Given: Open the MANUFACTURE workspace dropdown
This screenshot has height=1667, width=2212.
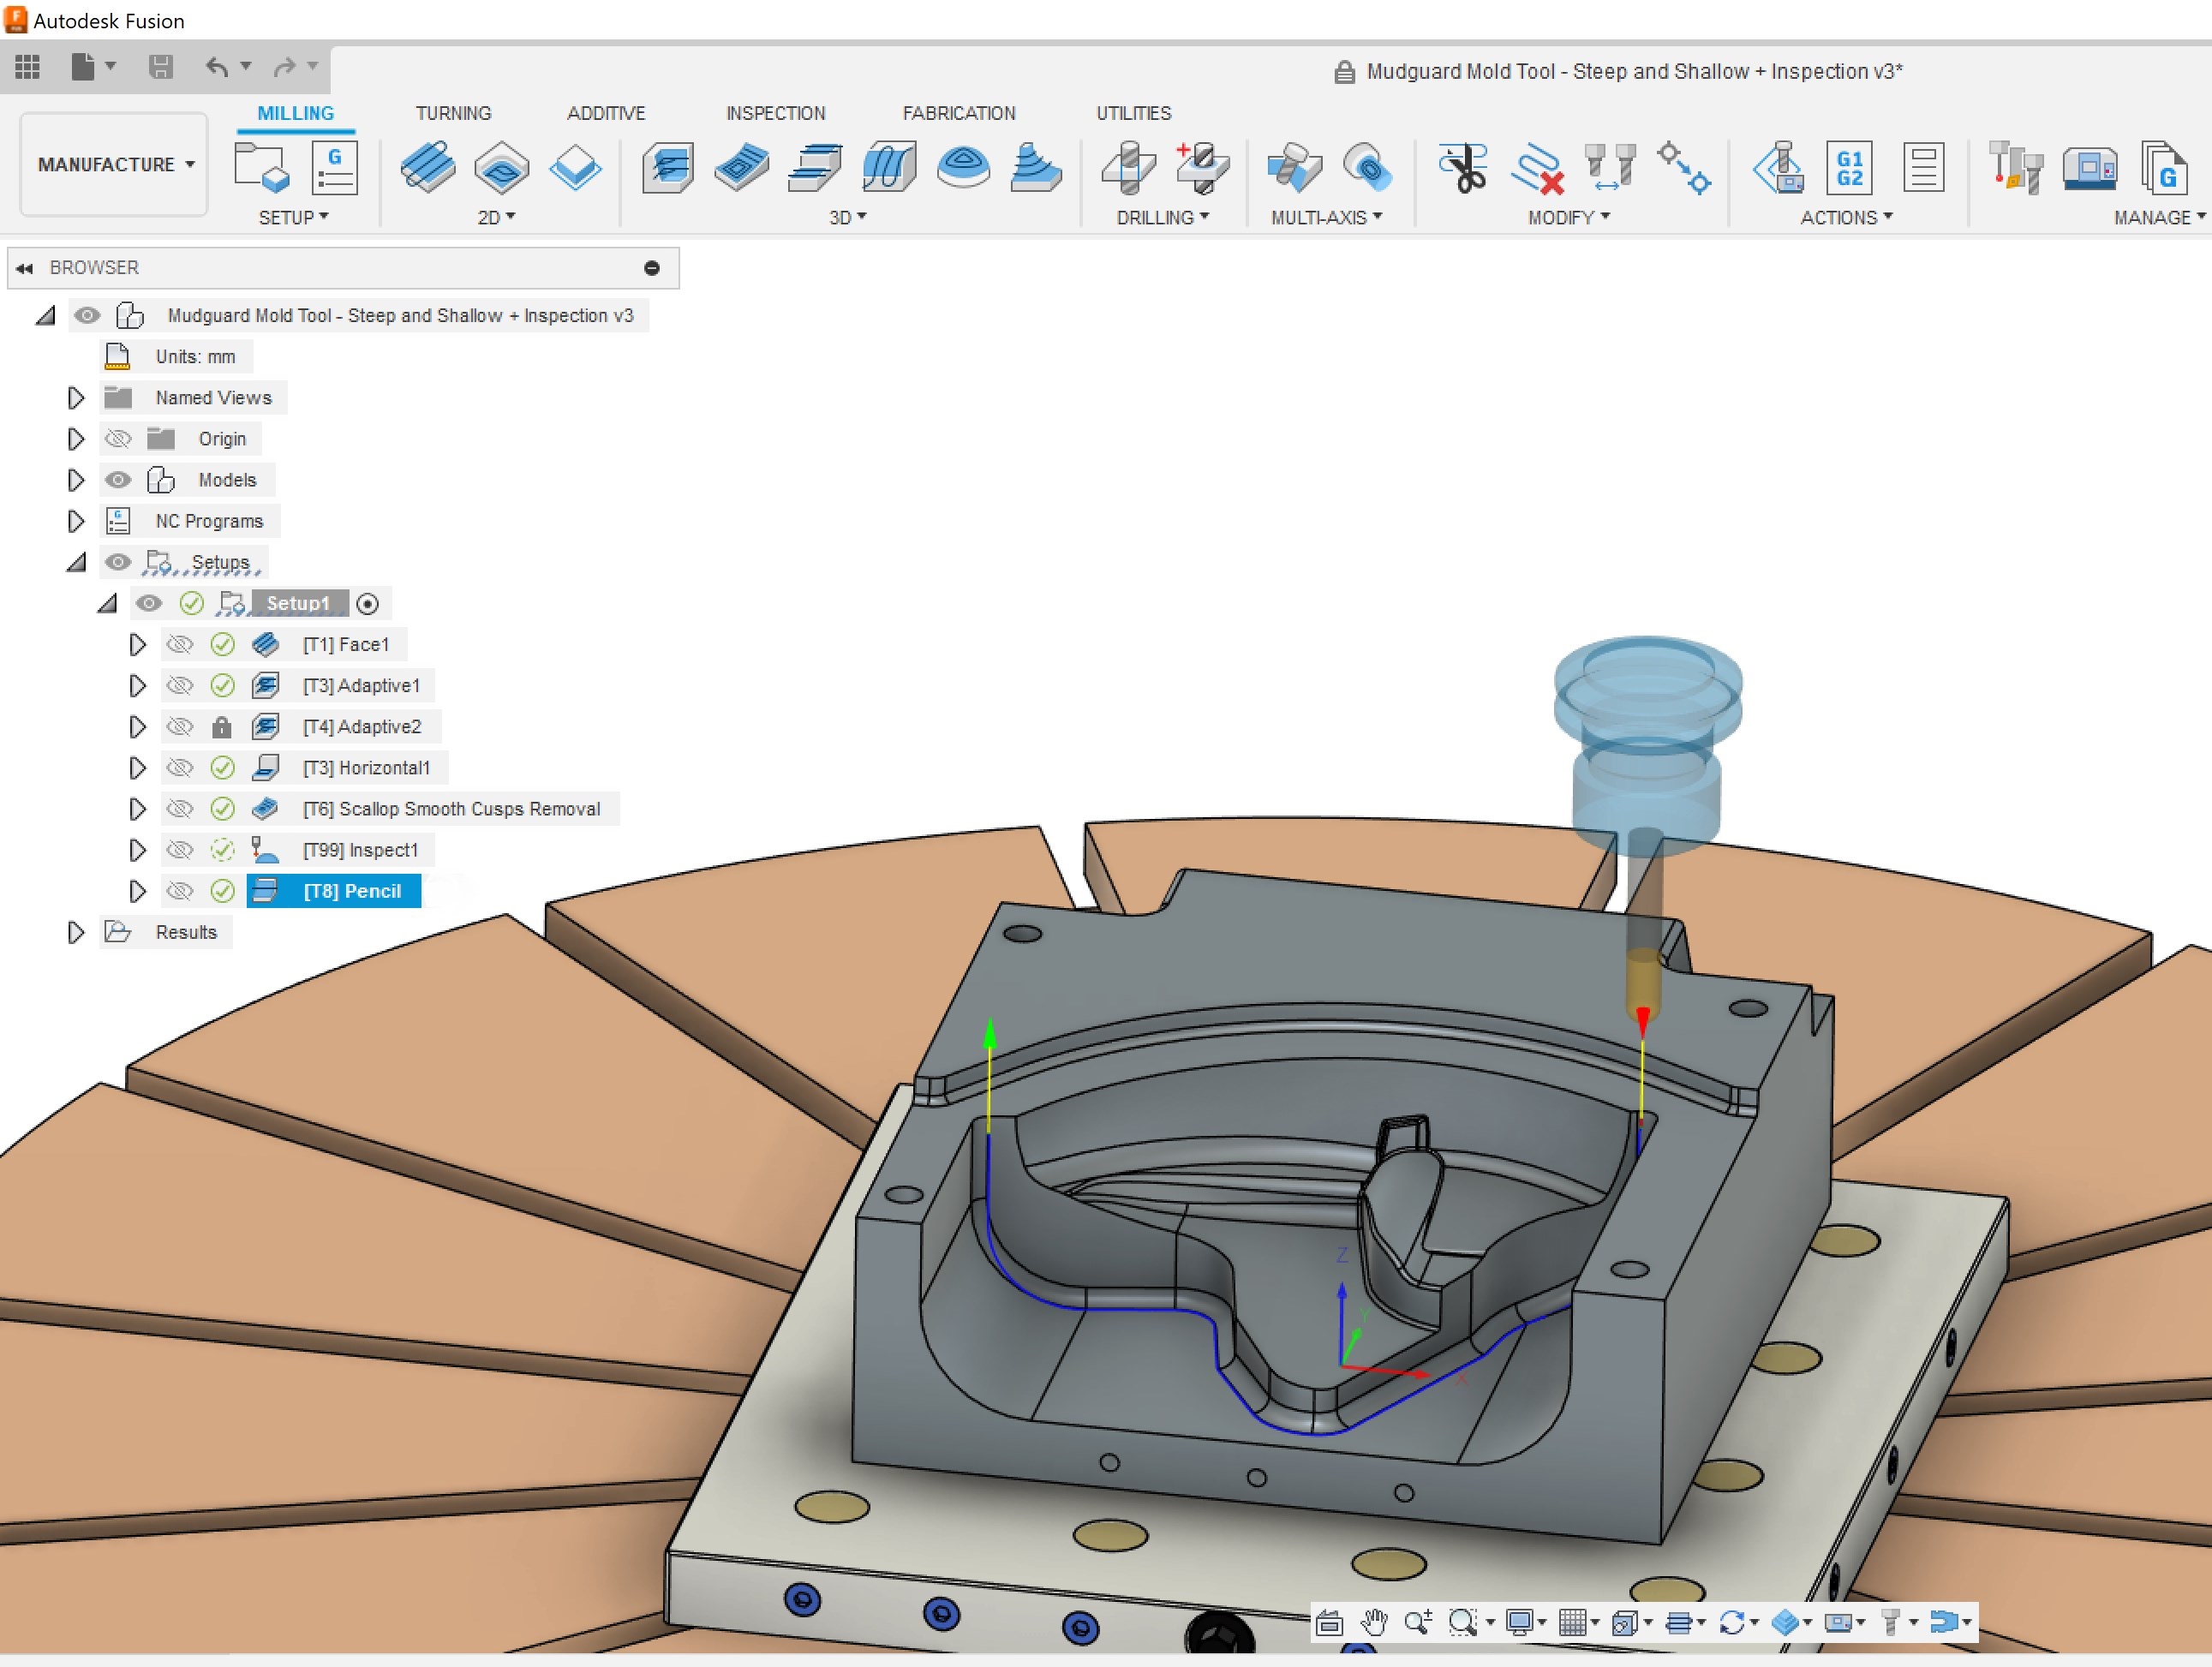Looking at the screenshot, I should [x=114, y=164].
